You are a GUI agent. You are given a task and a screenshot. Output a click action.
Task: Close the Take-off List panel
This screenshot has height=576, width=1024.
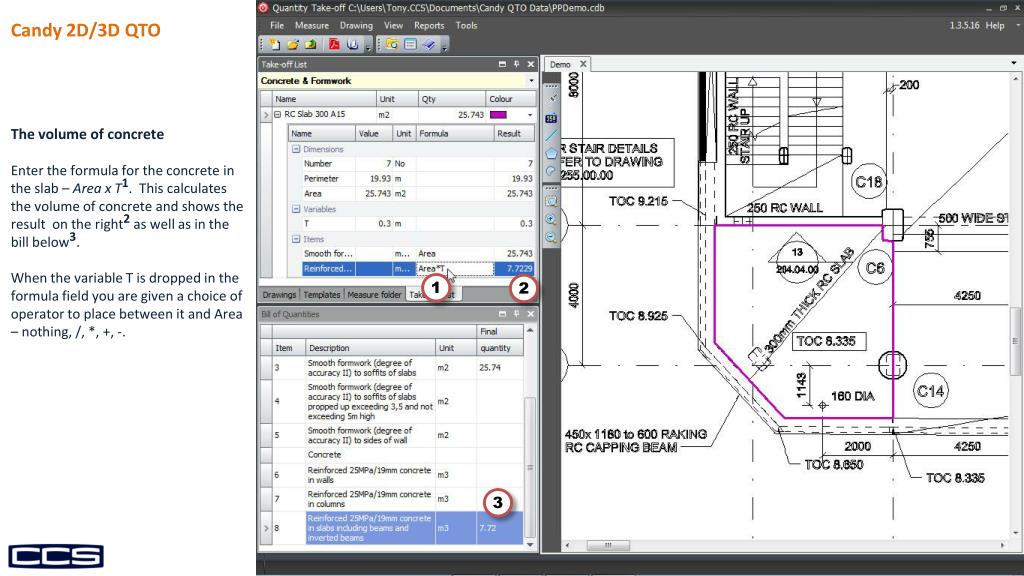(x=531, y=64)
